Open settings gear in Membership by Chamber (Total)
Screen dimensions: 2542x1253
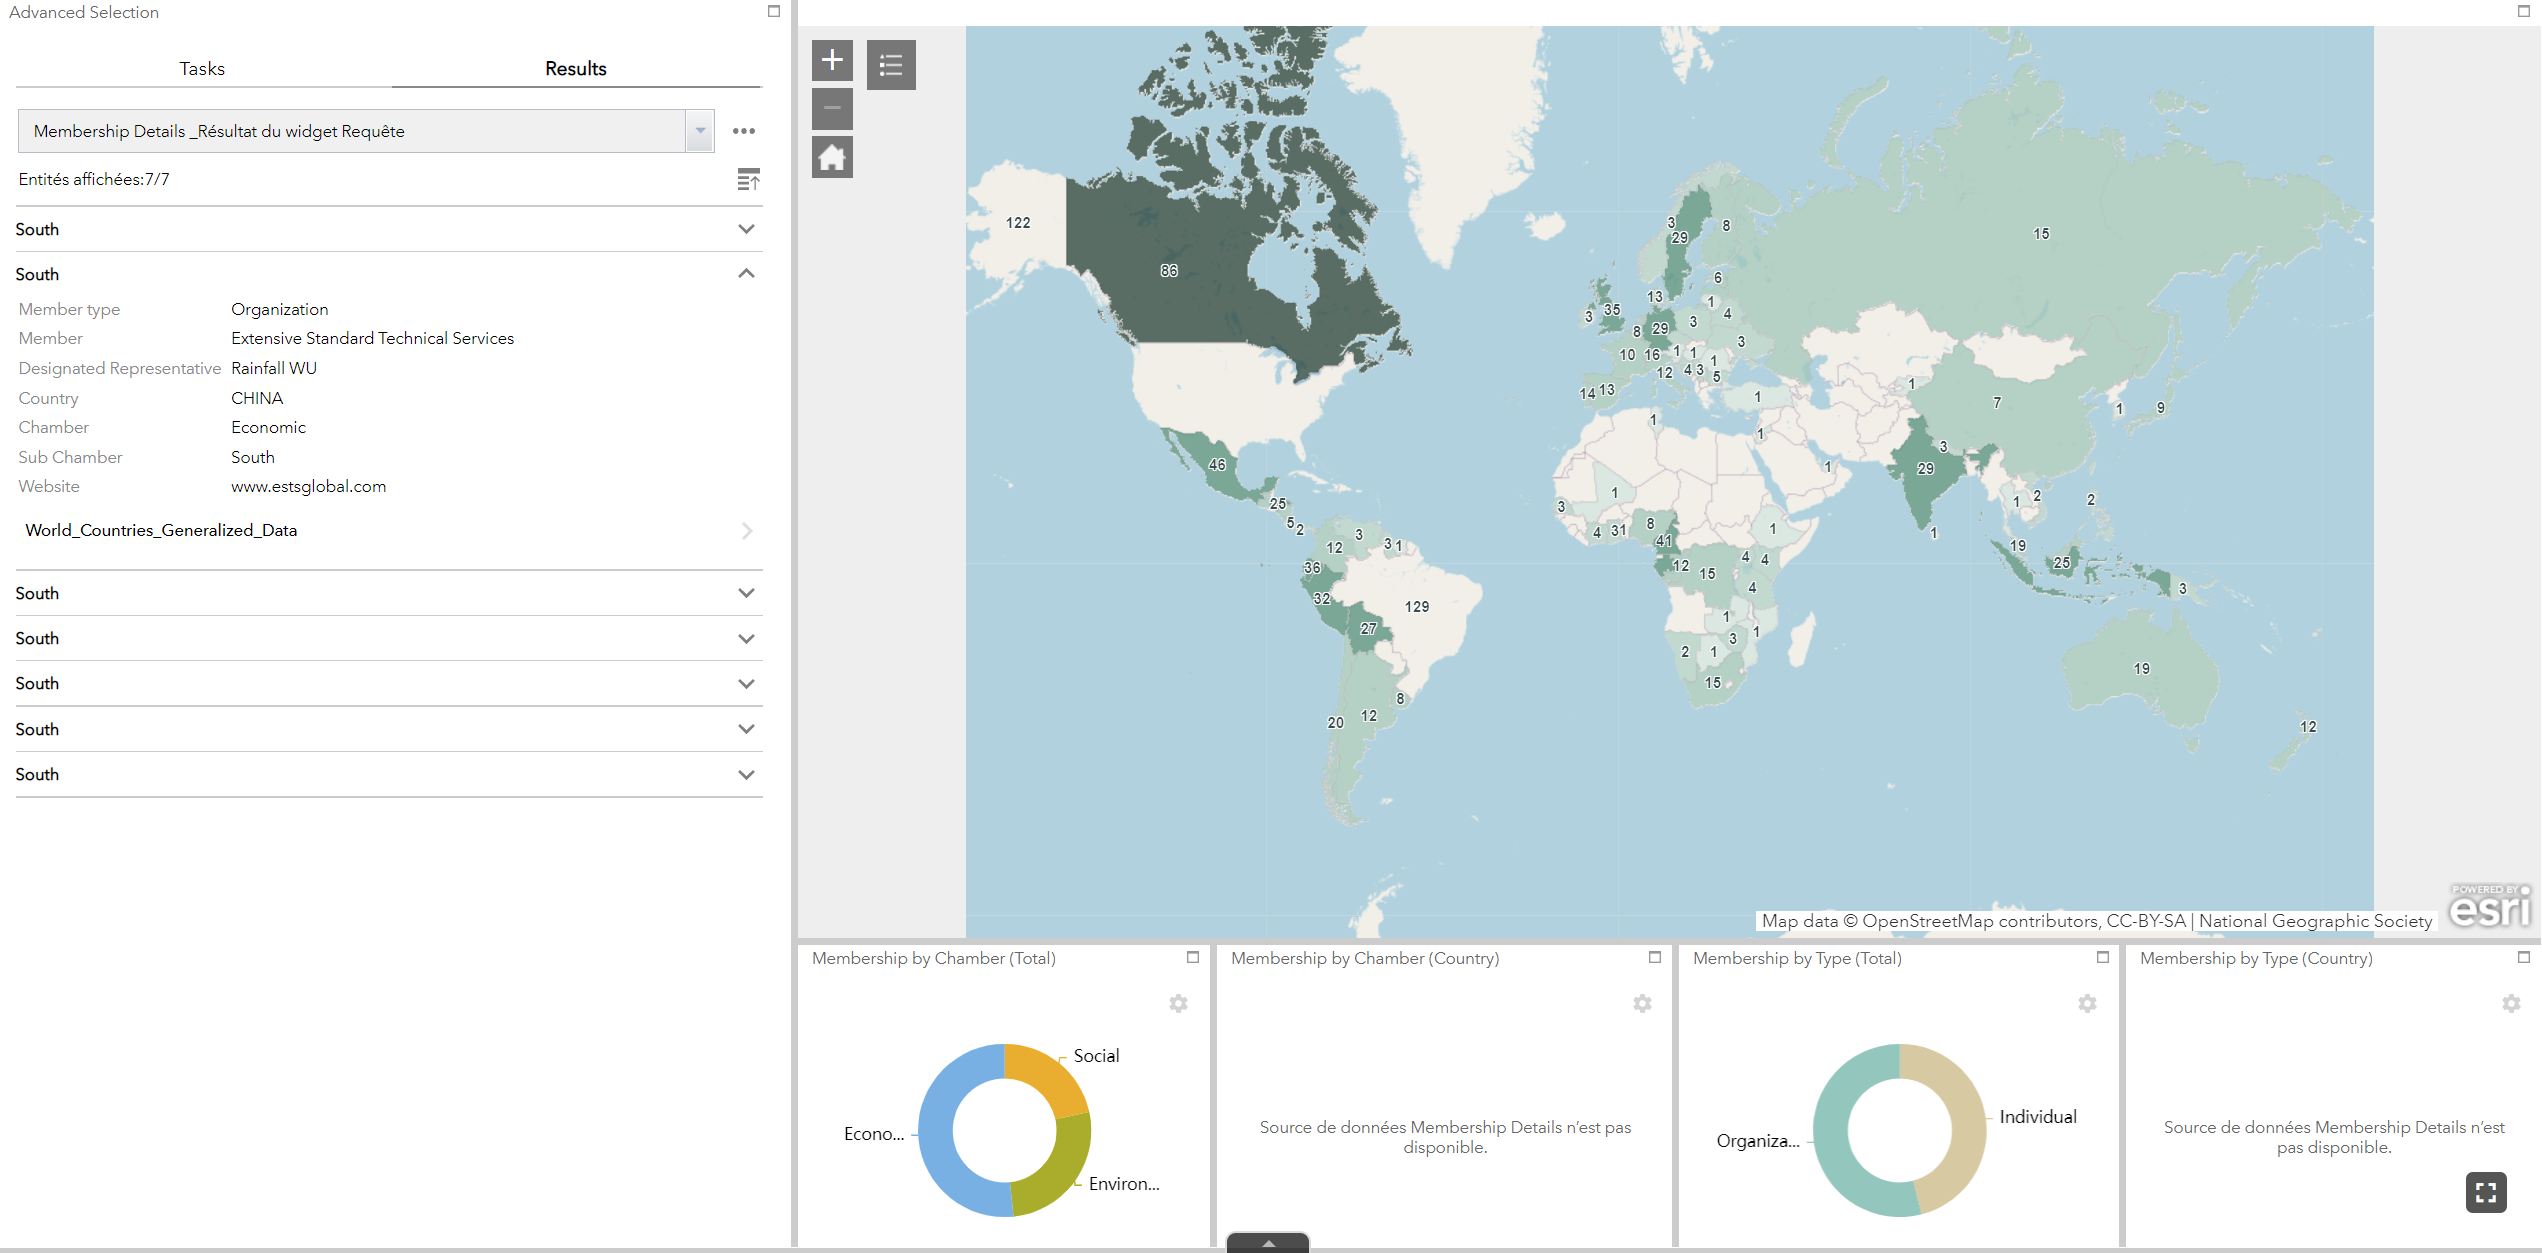click(x=1178, y=1003)
